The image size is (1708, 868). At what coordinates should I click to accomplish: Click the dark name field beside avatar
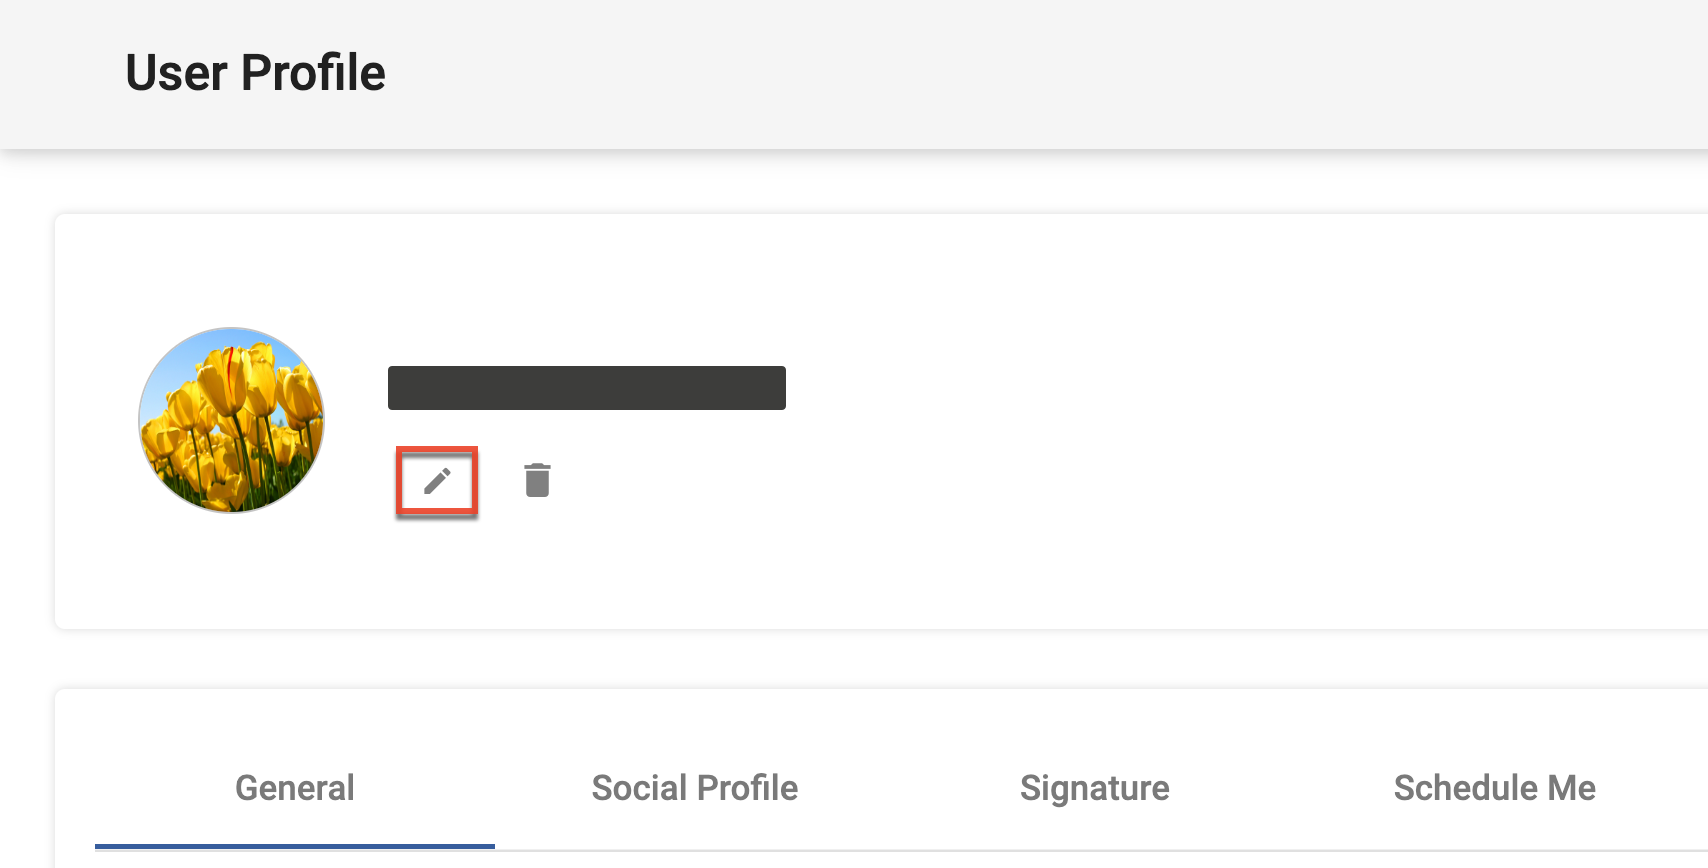[x=586, y=388]
